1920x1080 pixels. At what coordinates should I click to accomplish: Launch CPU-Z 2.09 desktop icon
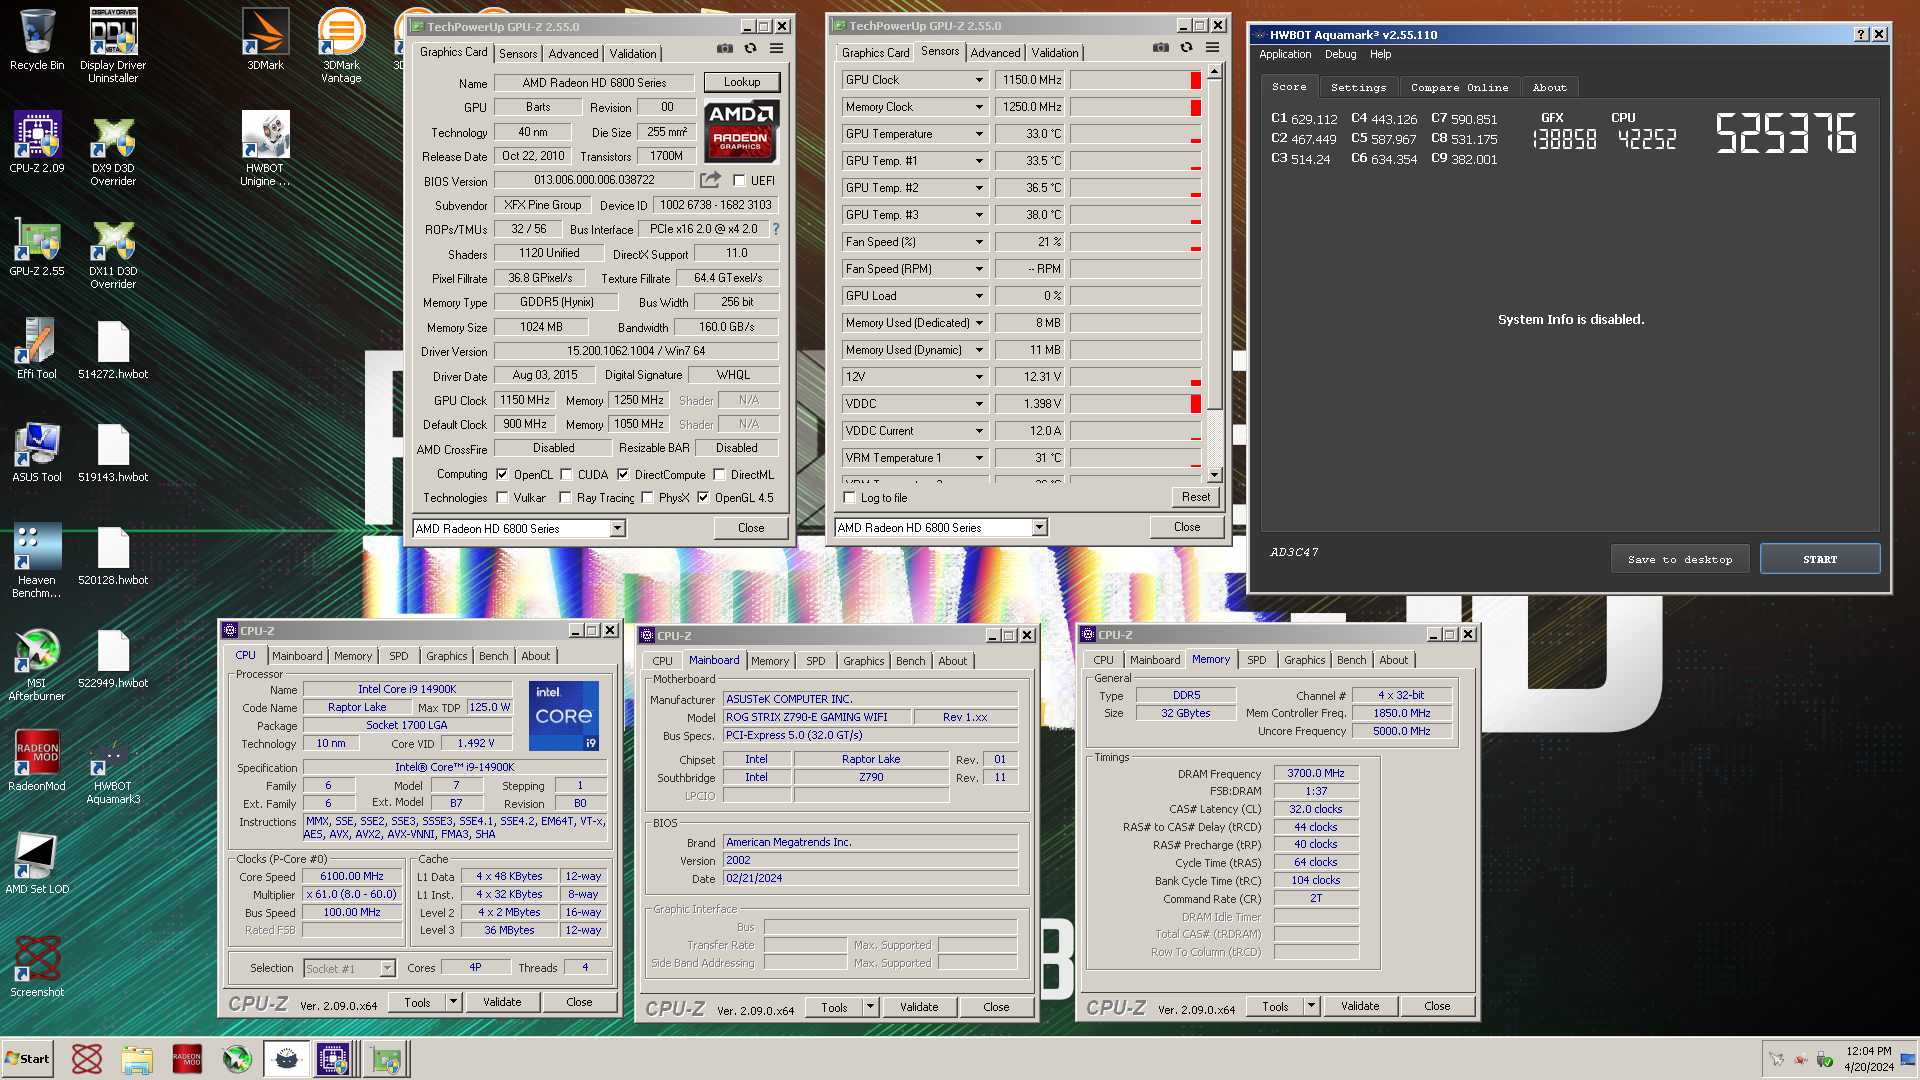click(37, 142)
